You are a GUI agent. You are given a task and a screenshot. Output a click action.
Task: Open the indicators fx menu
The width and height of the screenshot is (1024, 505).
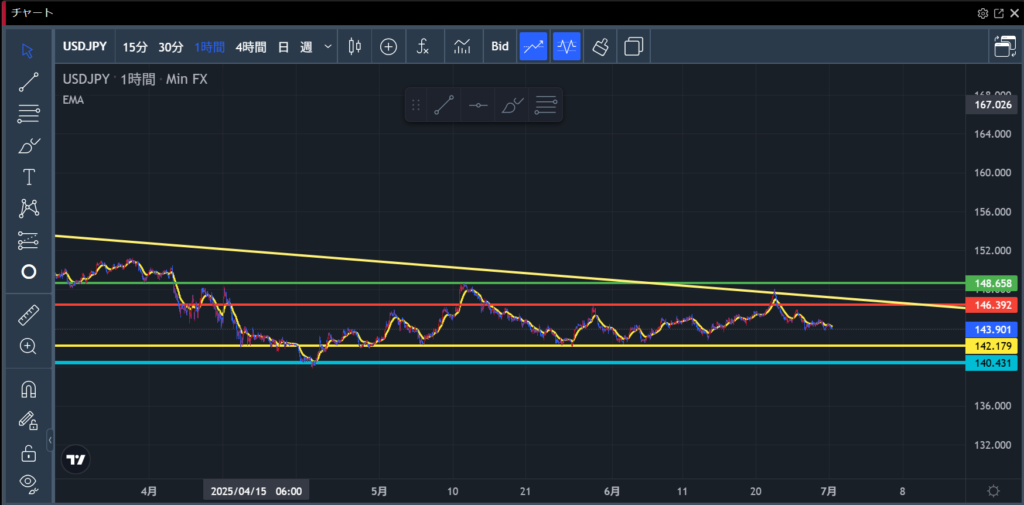pyautogui.click(x=423, y=46)
